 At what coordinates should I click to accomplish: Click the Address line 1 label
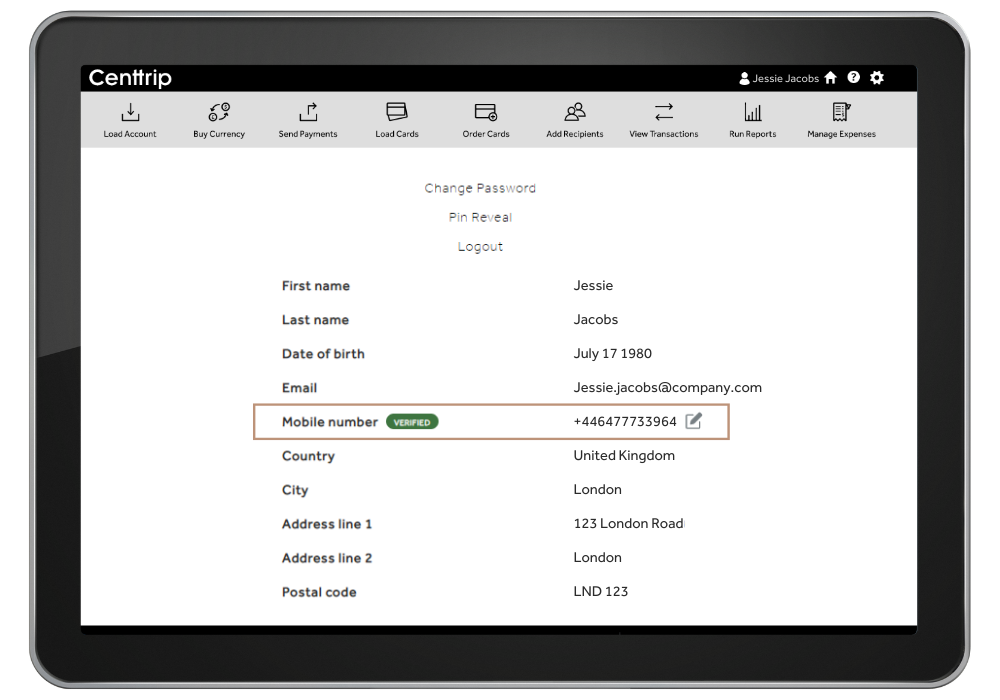click(327, 524)
